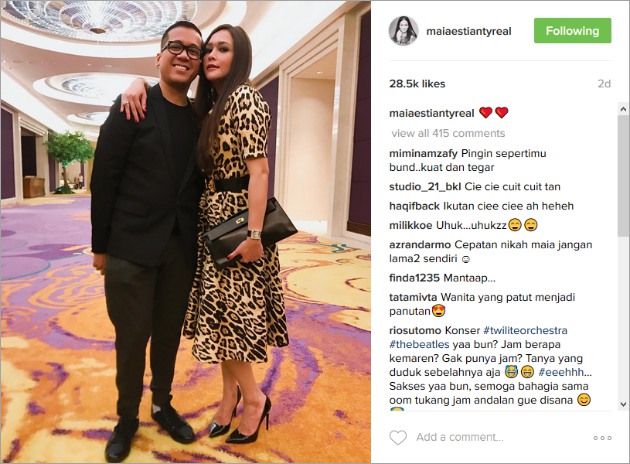Open the #eeehhh hashtag
The image size is (630, 464).
coord(565,372)
